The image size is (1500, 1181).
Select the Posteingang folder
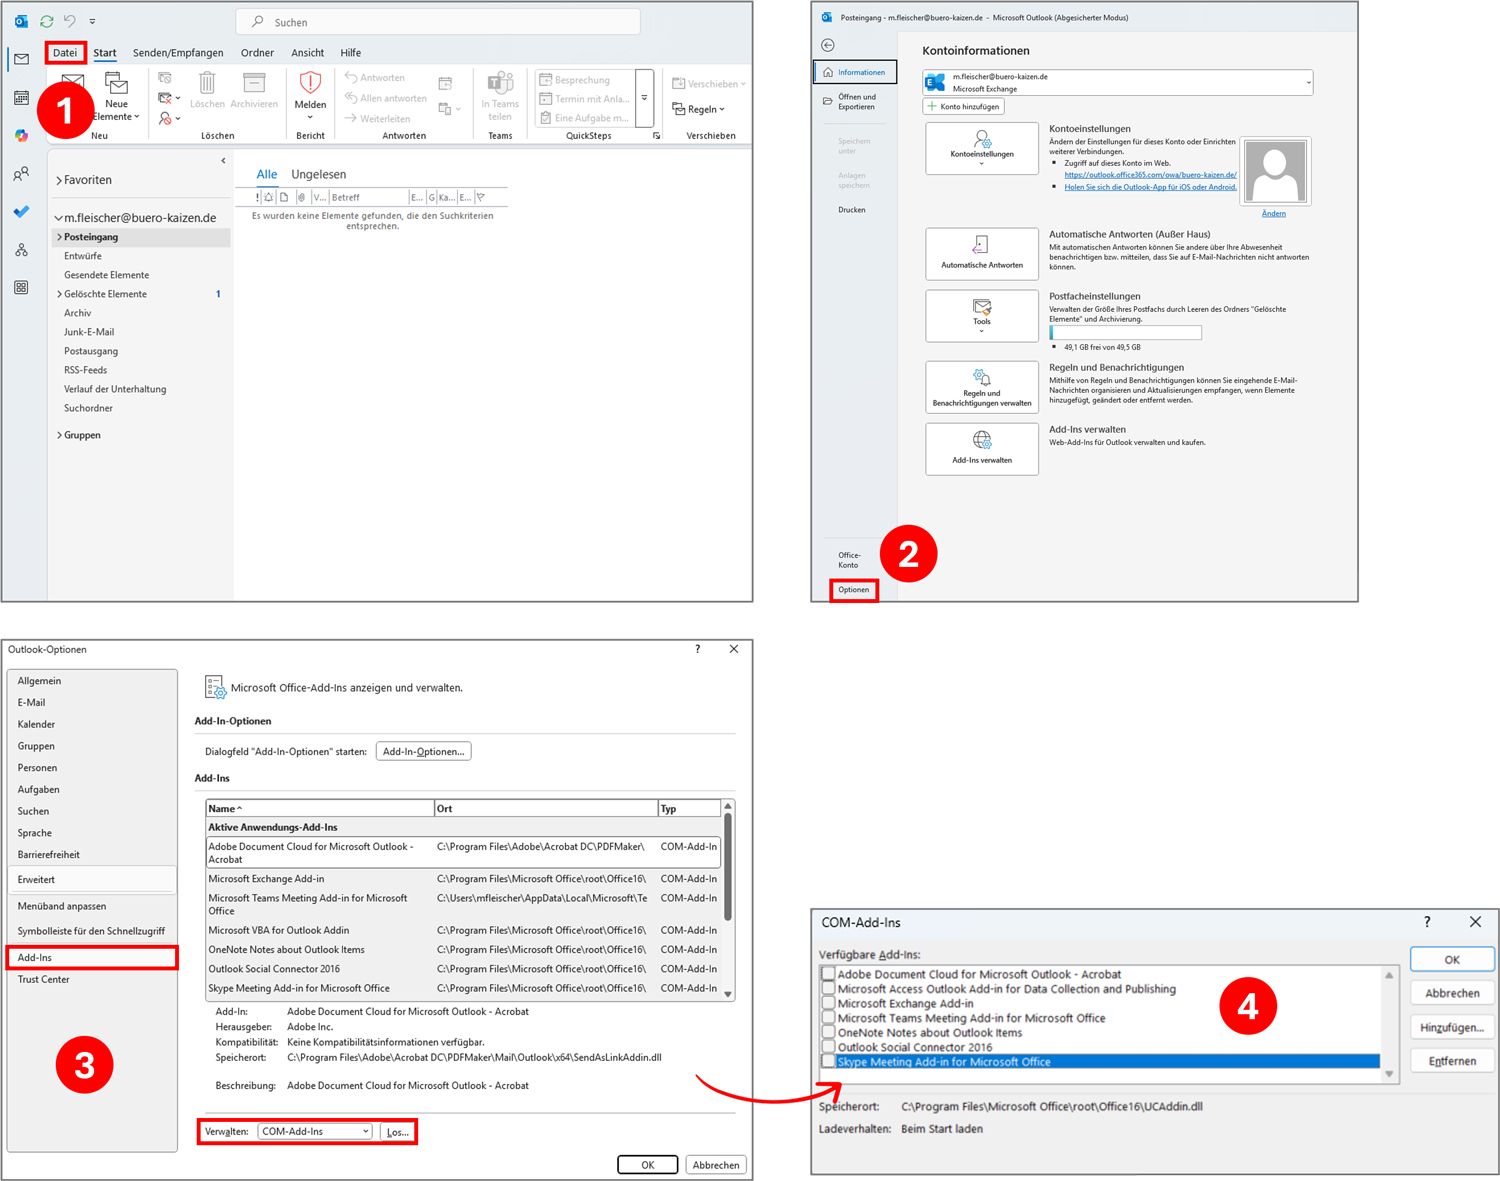point(141,237)
